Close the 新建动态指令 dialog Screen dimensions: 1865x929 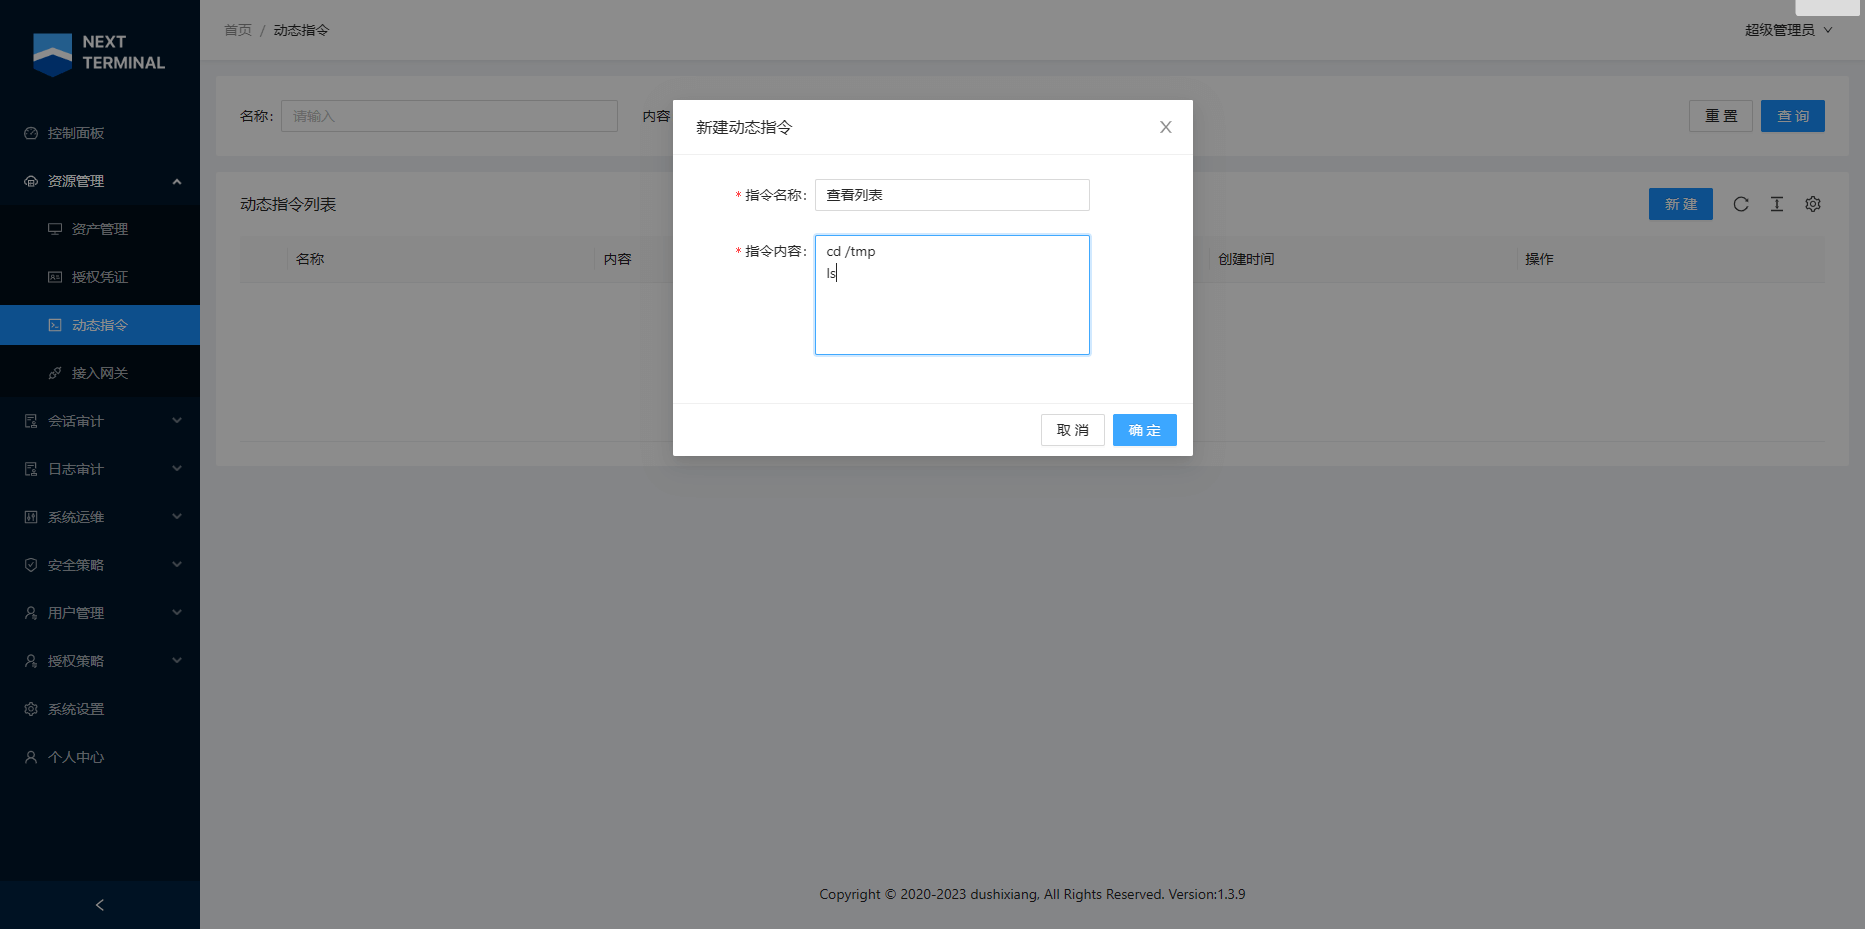click(1165, 127)
